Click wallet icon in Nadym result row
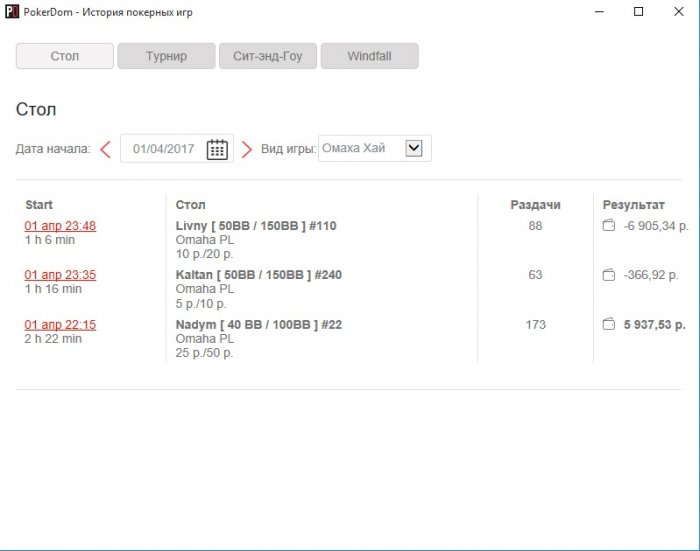The image size is (700, 551). [x=608, y=324]
